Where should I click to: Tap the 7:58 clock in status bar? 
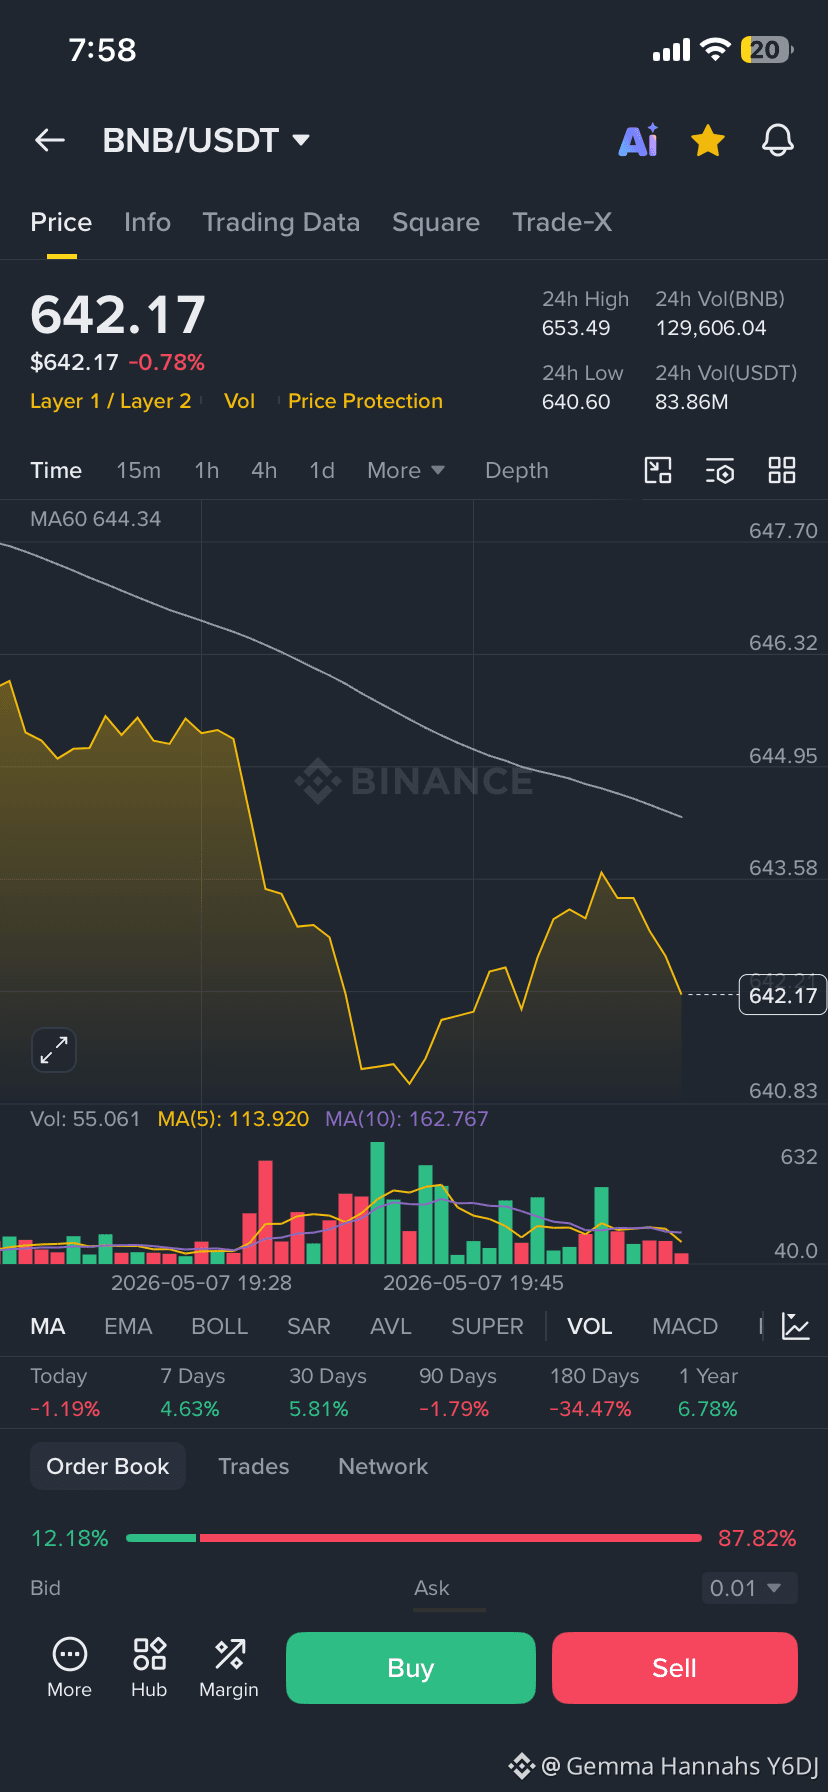(102, 50)
